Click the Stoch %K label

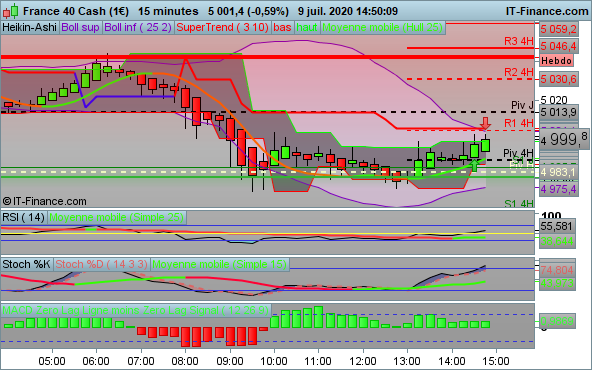(x=26, y=264)
